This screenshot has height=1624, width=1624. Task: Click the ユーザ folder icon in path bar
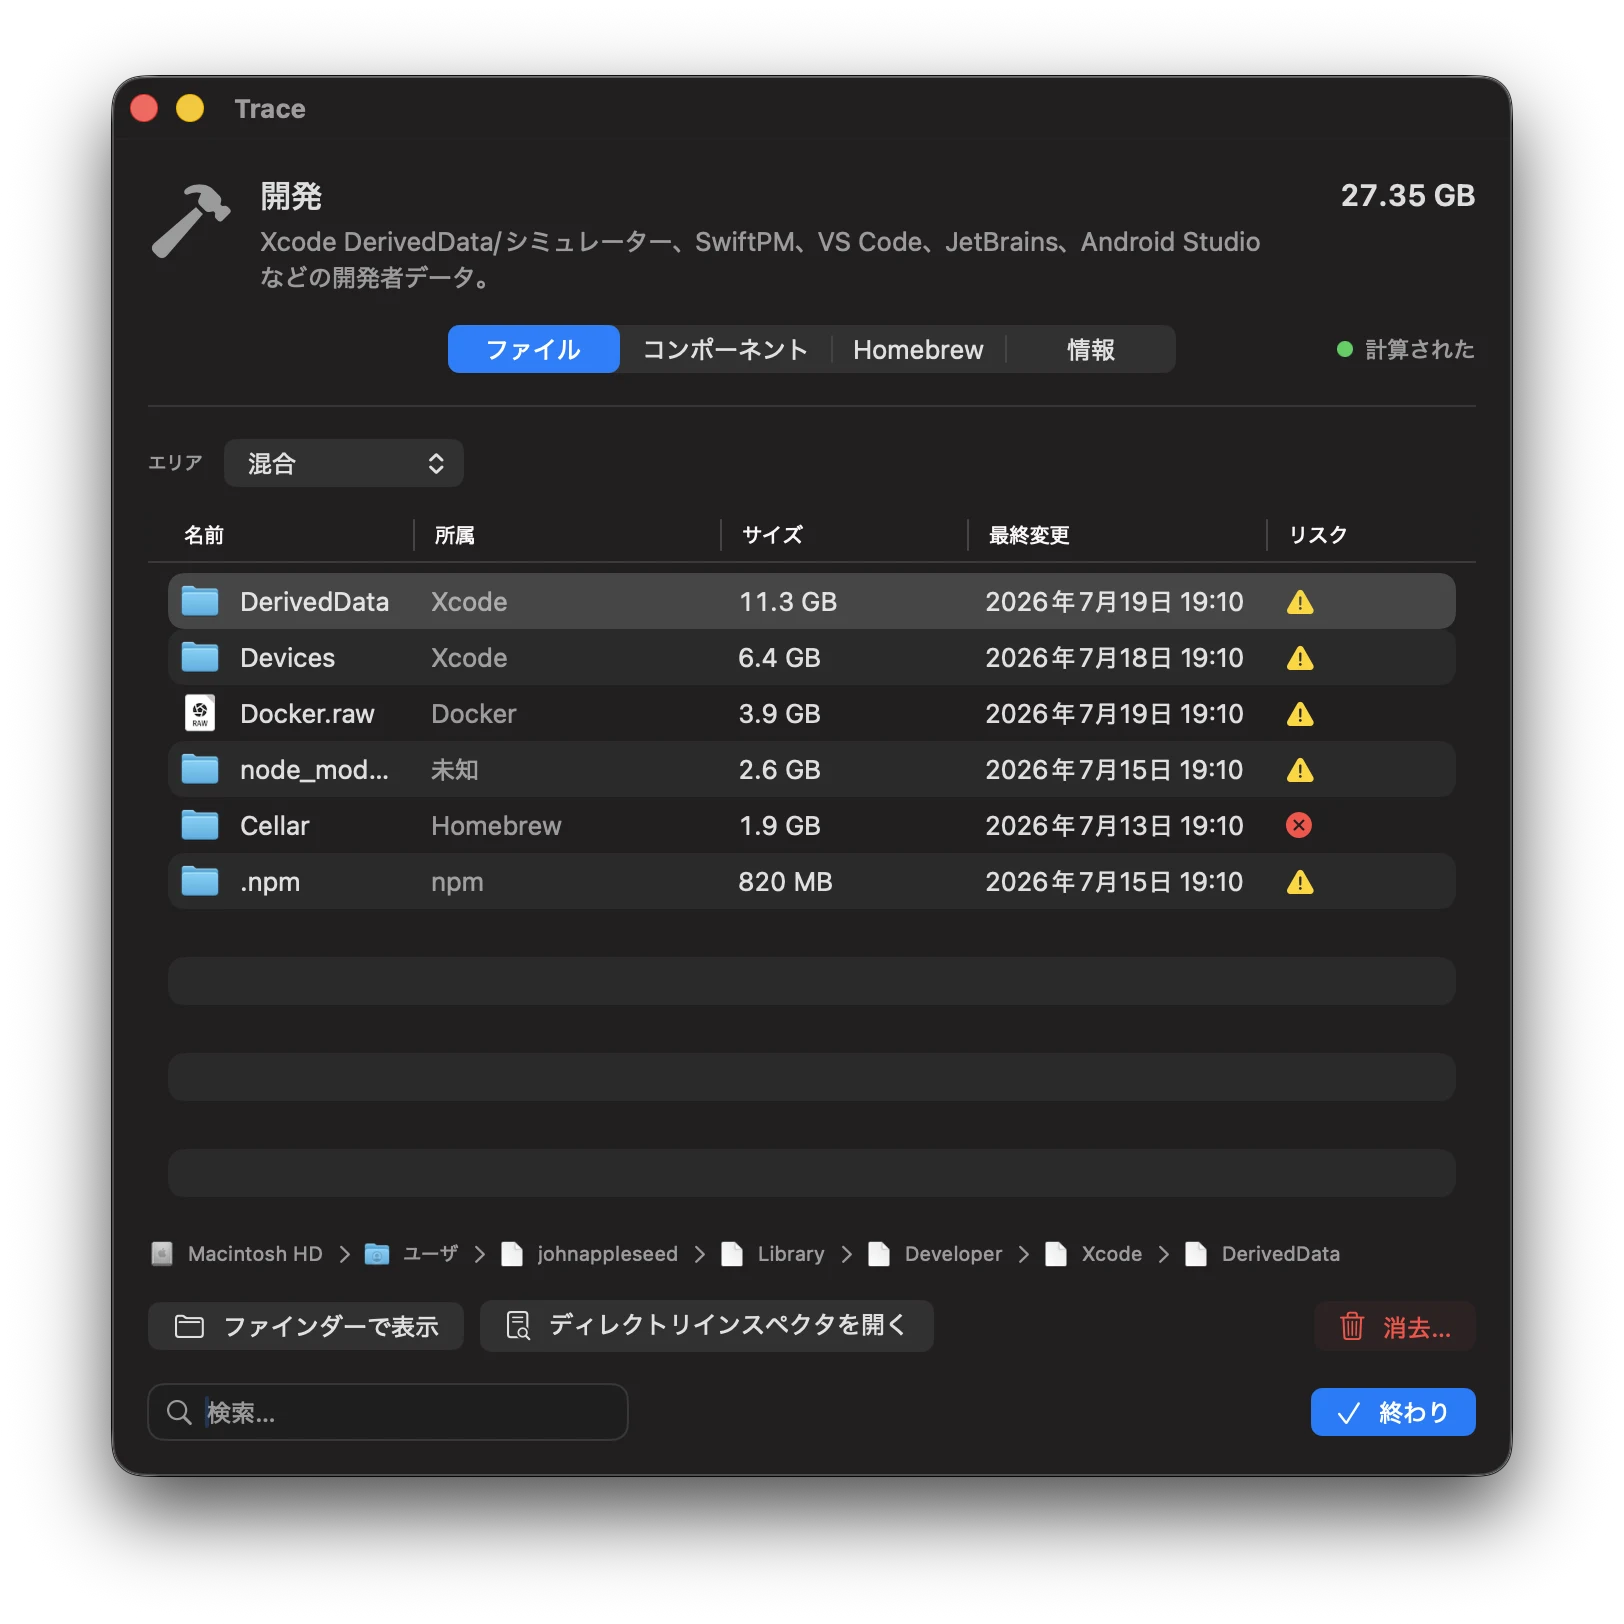(377, 1254)
